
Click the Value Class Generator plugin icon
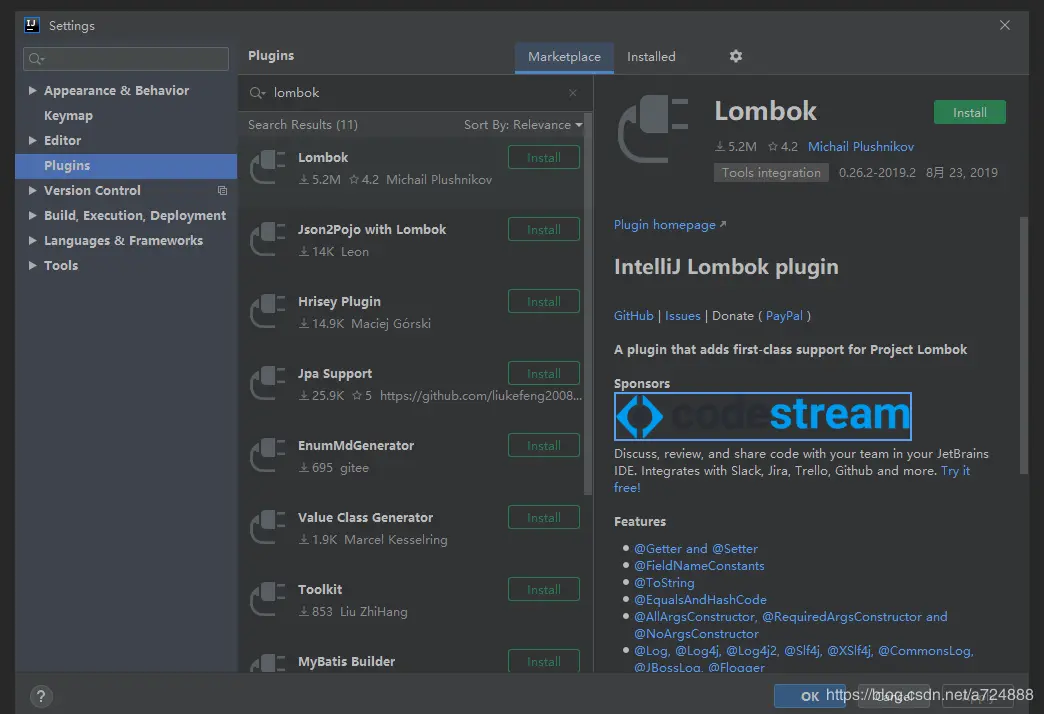(267, 528)
